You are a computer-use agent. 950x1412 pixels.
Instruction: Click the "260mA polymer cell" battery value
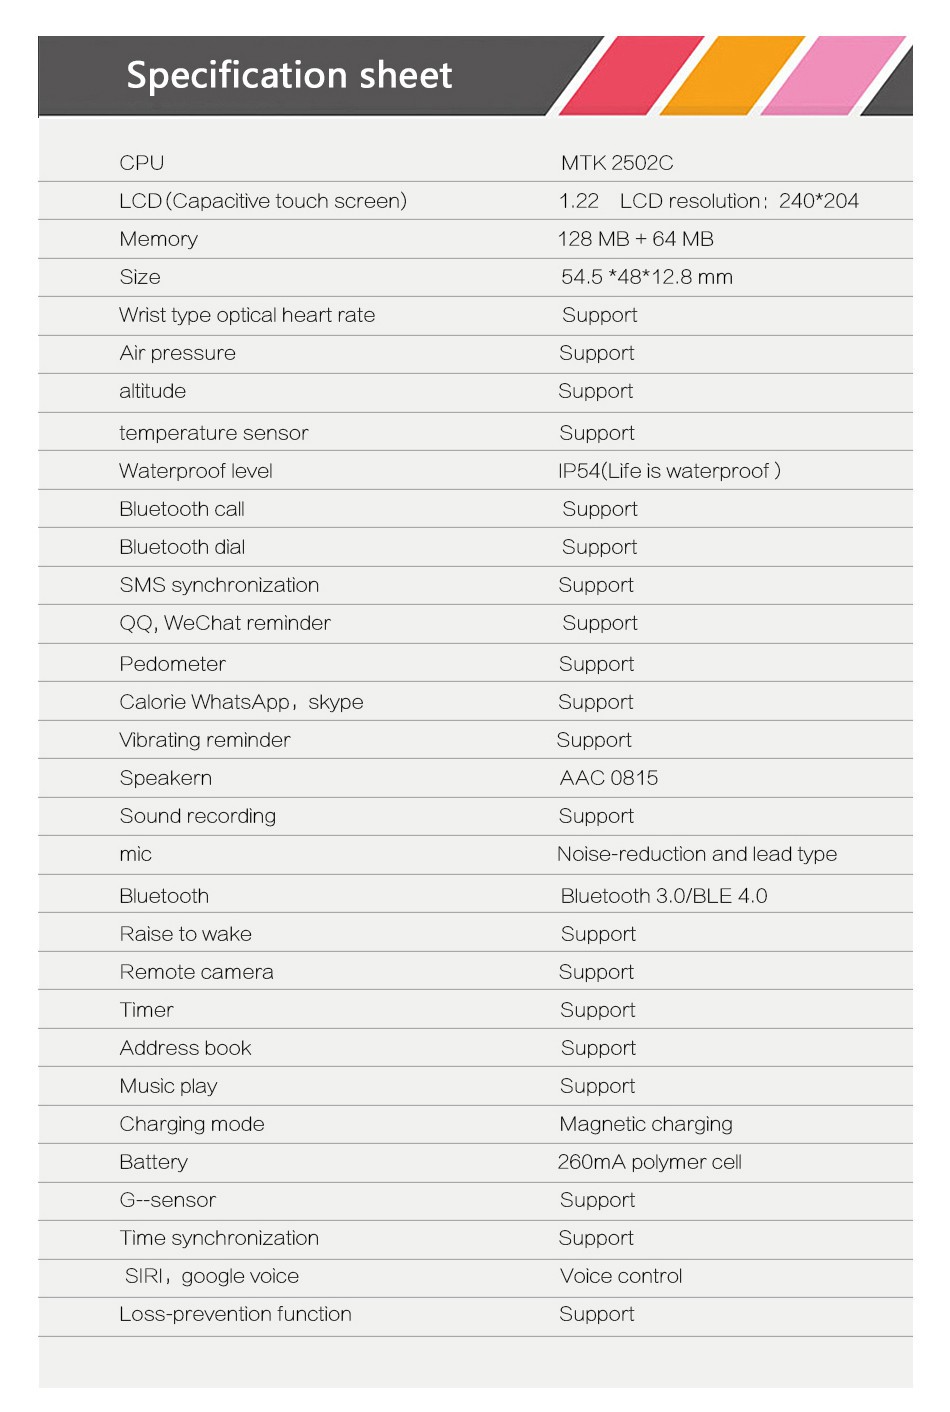(x=650, y=1162)
